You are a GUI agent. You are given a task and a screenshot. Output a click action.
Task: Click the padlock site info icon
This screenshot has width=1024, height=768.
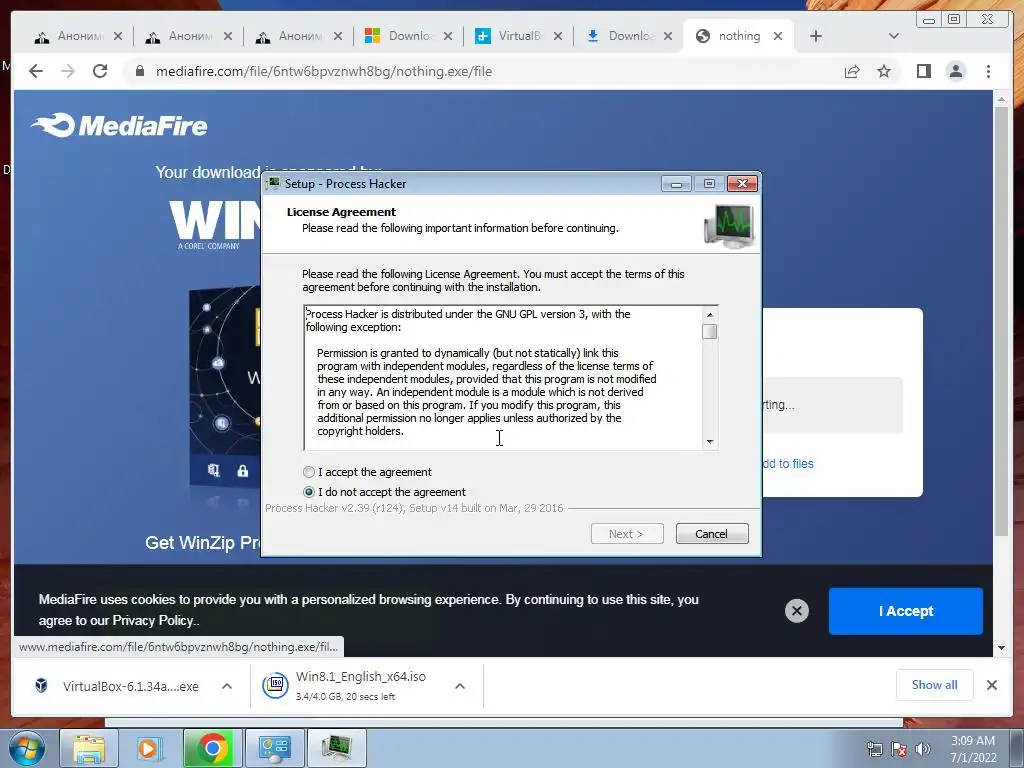pos(139,71)
